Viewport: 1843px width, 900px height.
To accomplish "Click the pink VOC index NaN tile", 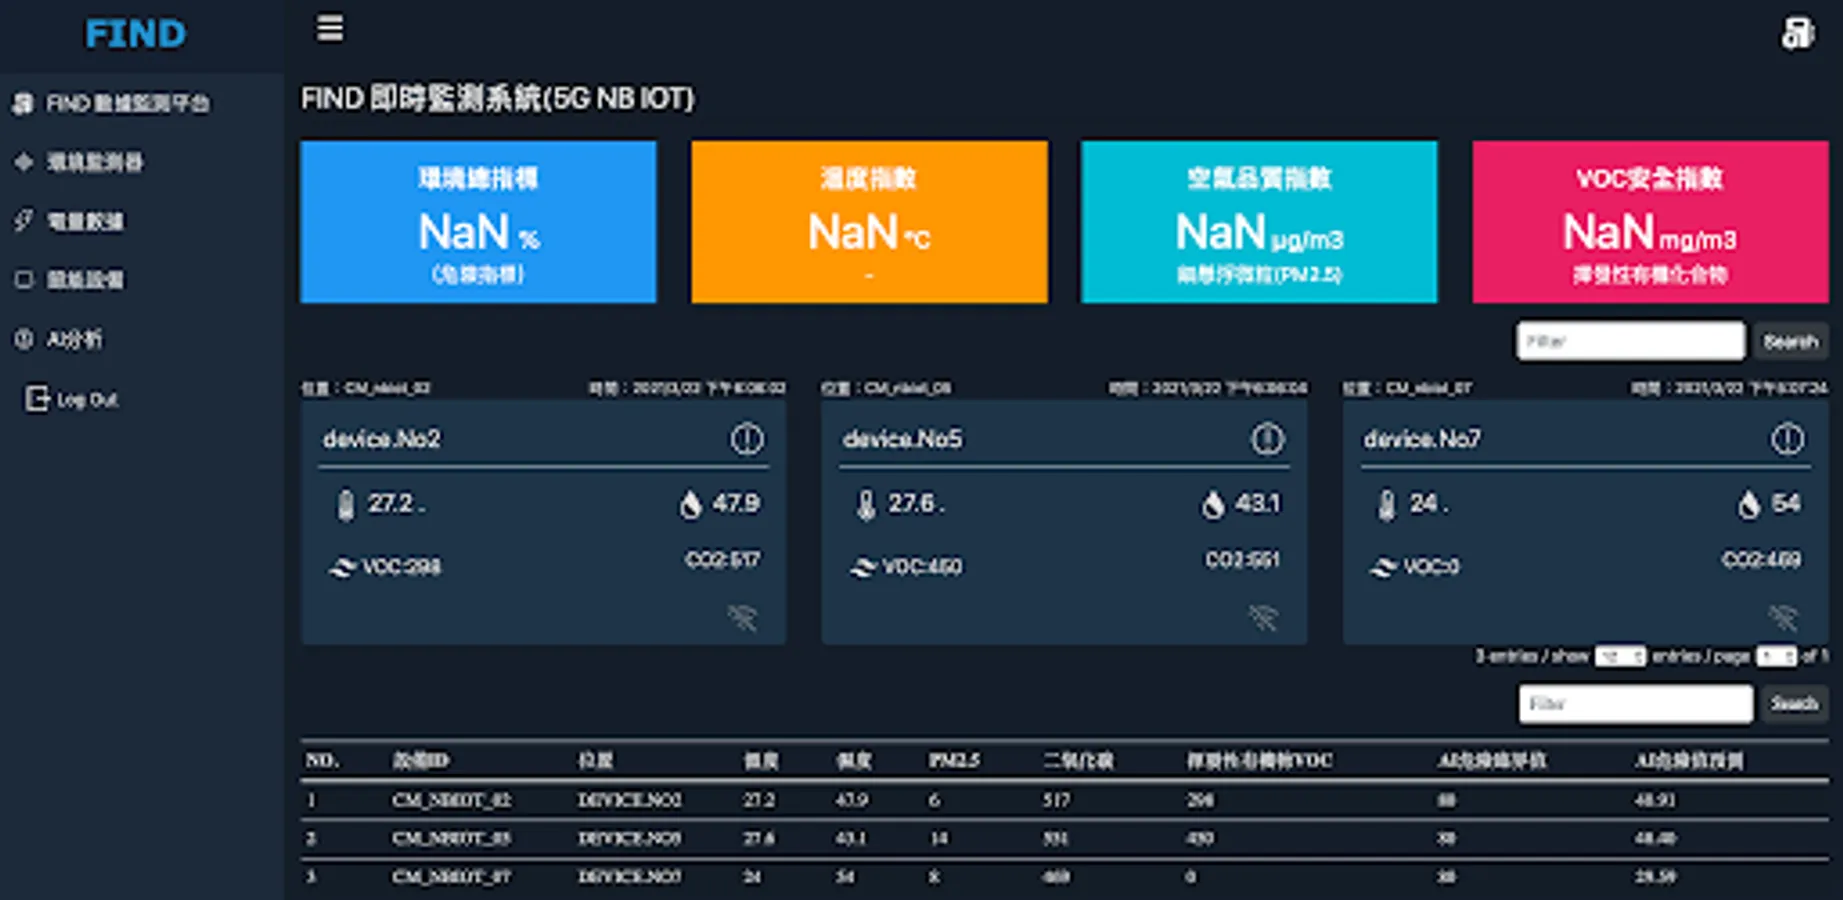I will [1650, 222].
